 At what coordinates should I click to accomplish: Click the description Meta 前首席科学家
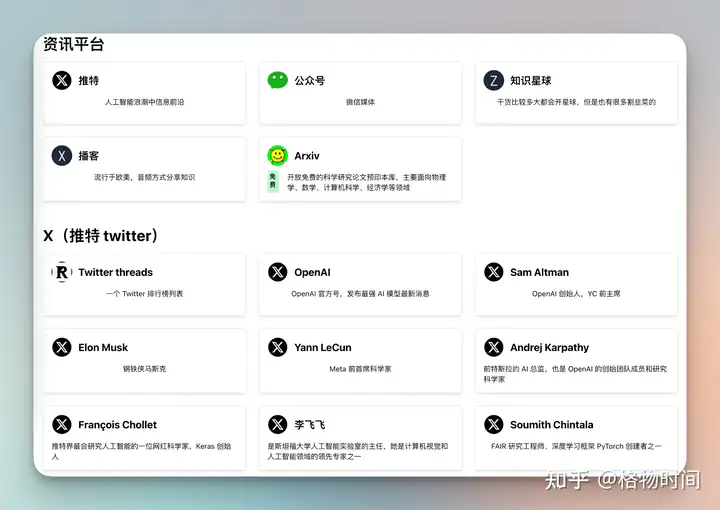click(360, 369)
